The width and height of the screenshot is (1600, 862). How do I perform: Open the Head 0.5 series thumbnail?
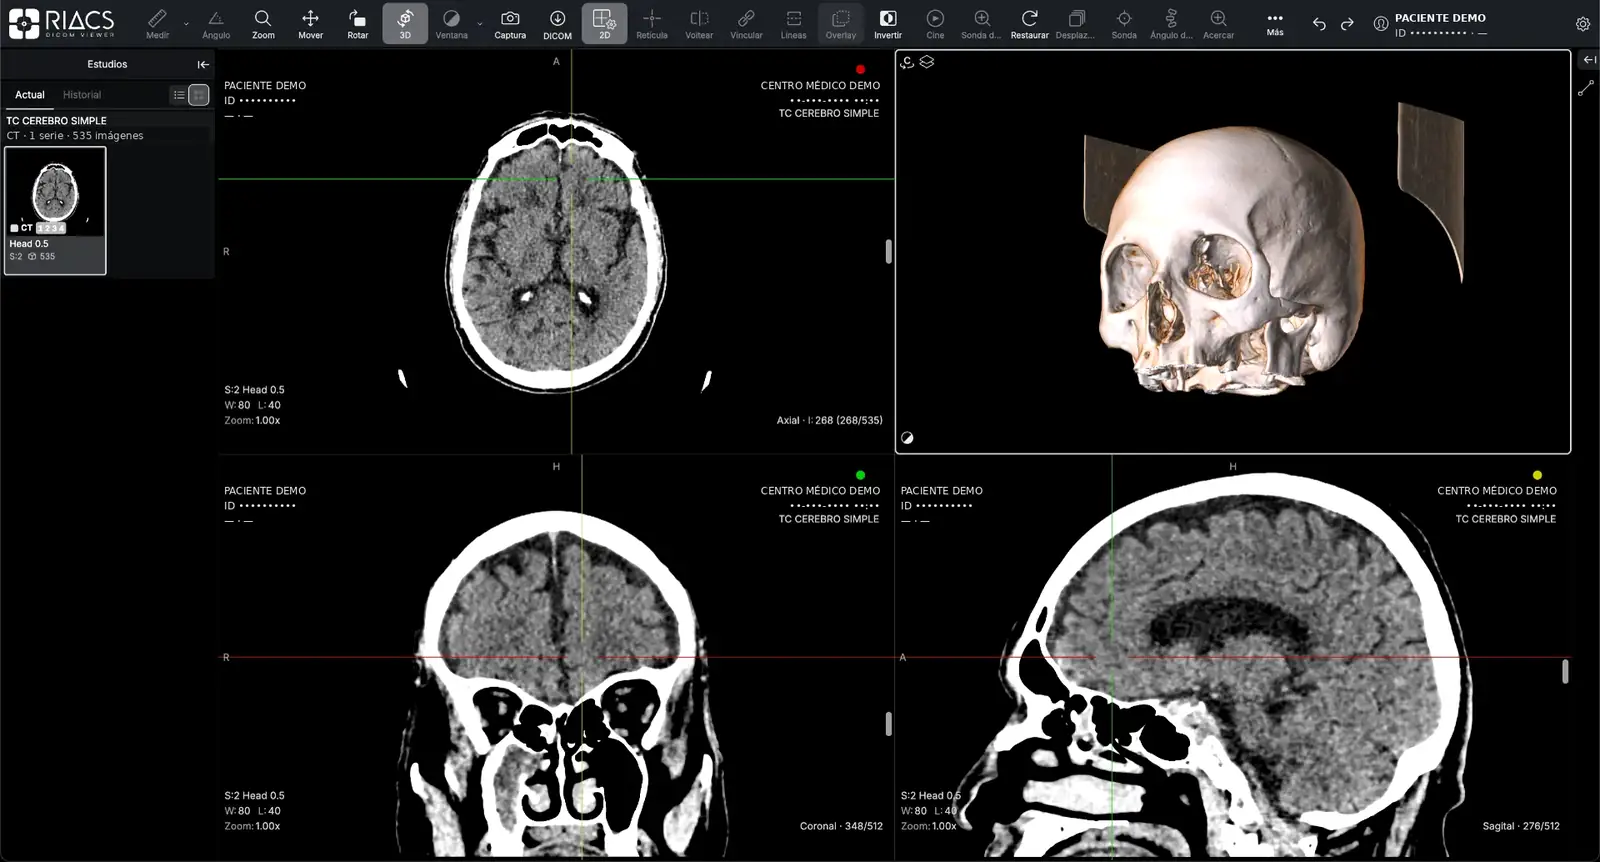tap(55, 210)
